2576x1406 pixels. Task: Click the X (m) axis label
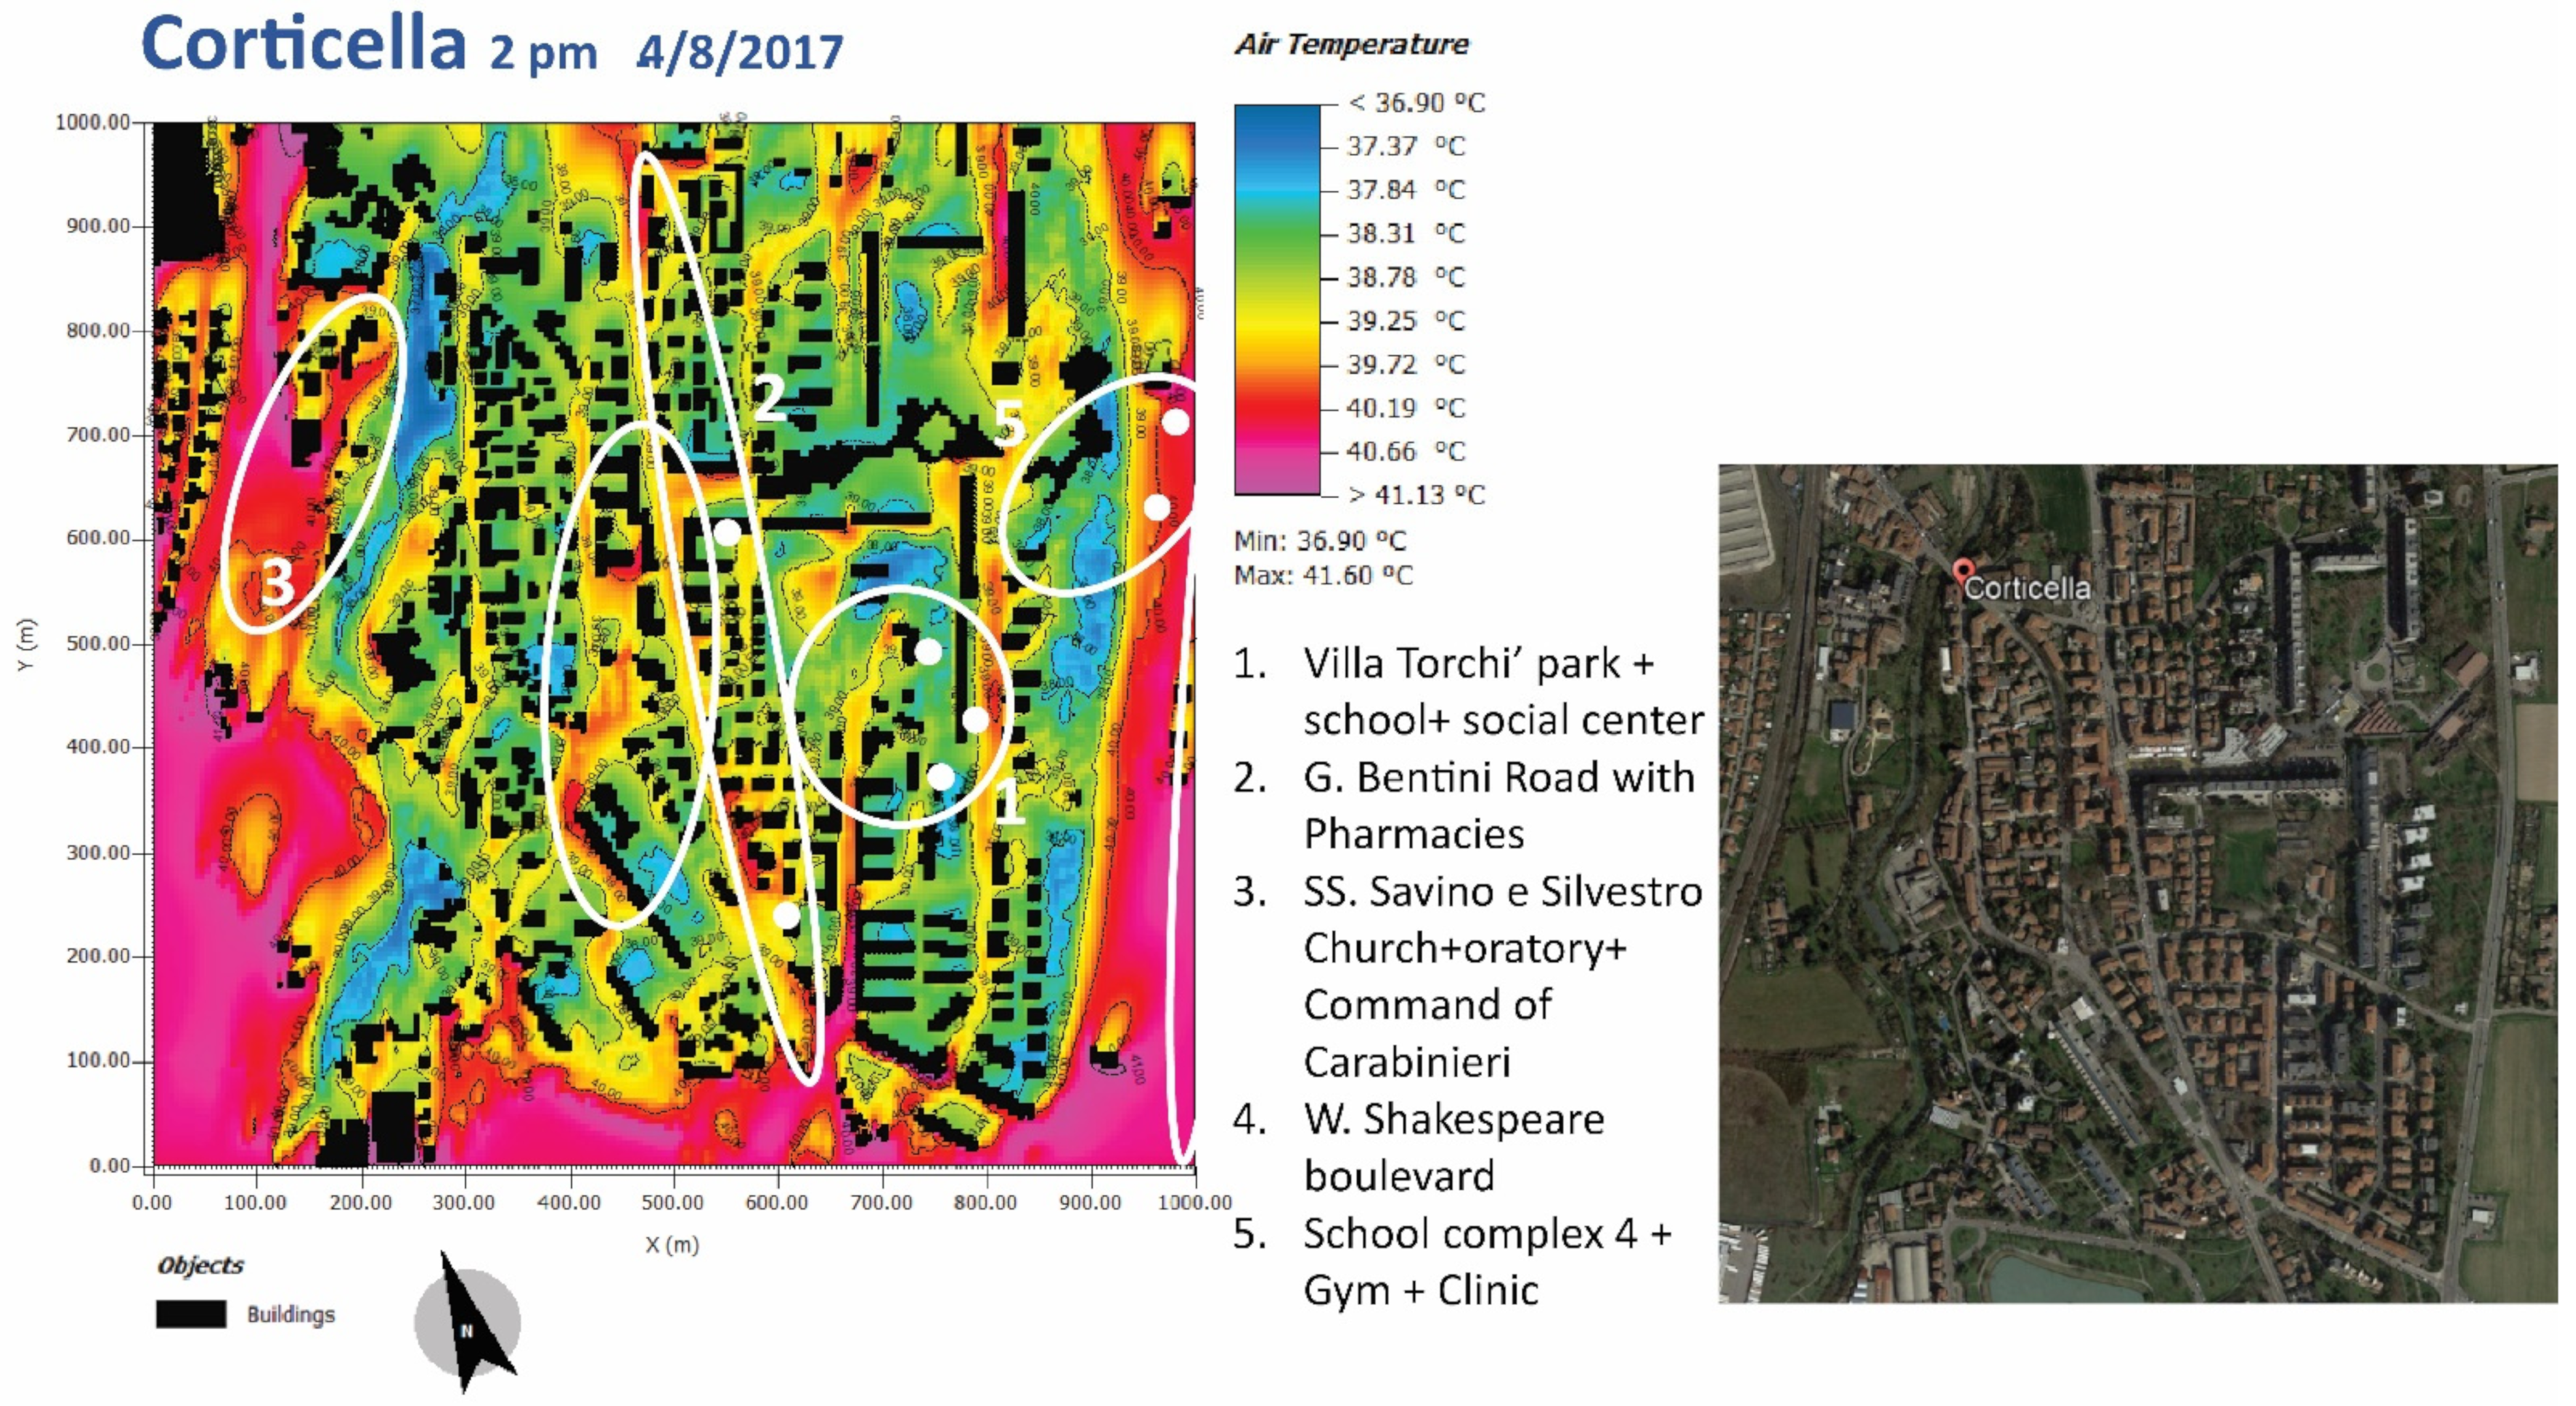(x=672, y=1245)
